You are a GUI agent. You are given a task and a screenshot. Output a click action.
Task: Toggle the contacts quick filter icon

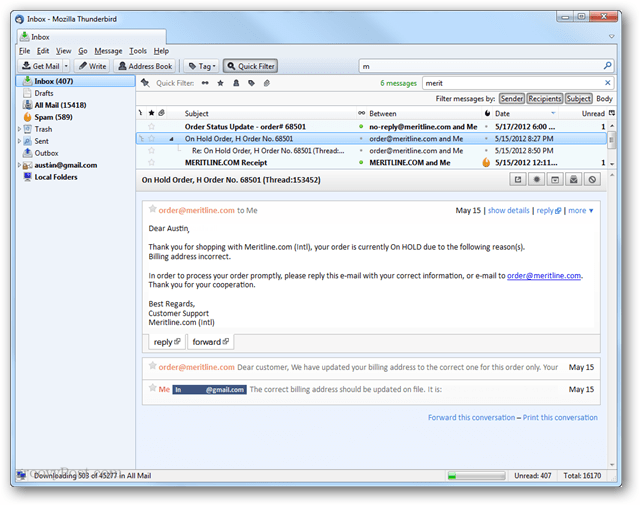coord(236,83)
